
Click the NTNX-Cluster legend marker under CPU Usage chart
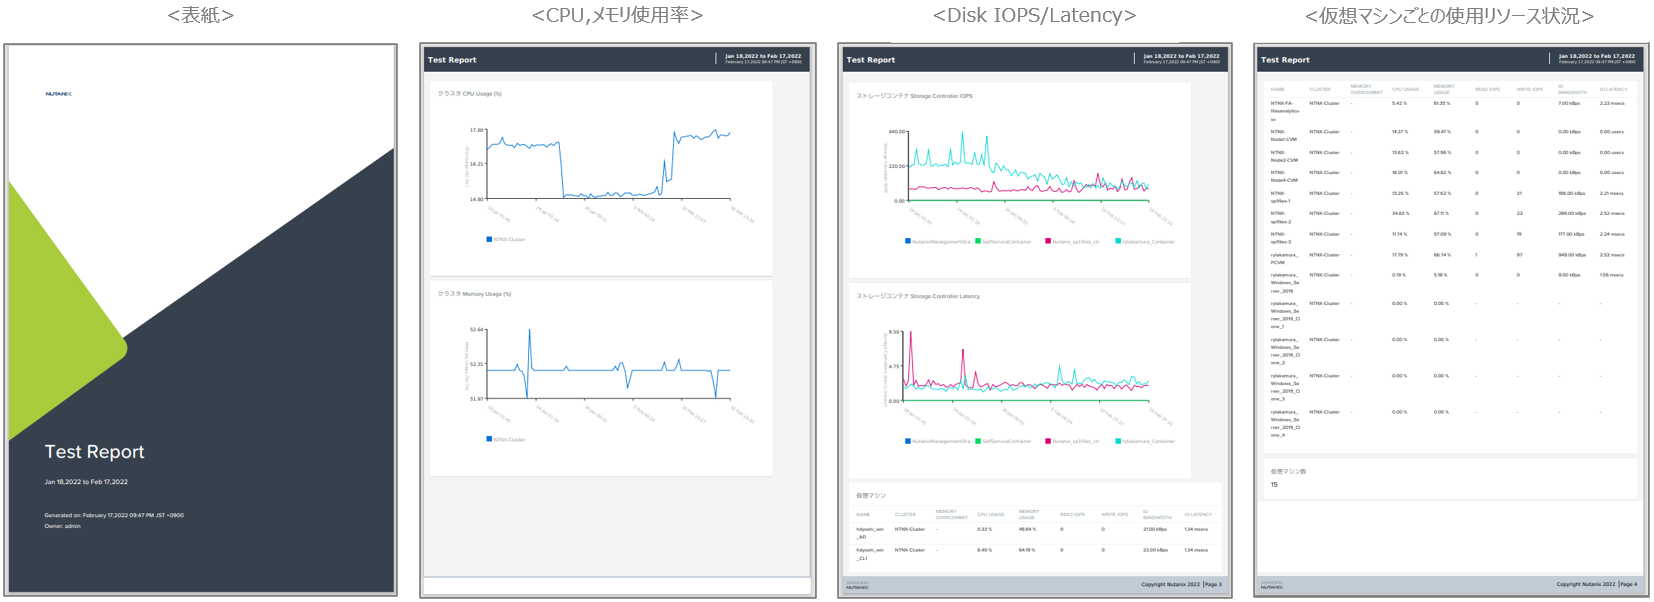[489, 239]
